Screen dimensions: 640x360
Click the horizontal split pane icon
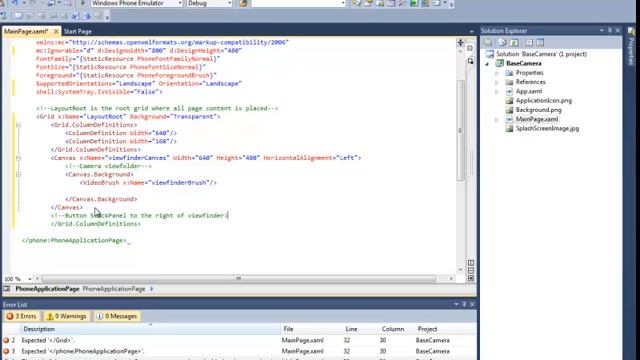click(471, 271)
